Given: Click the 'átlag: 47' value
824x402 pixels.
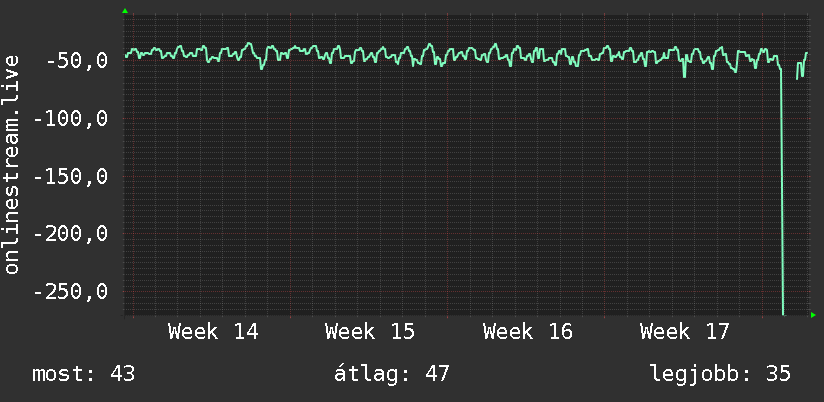Looking at the screenshot, I should 392,374.
